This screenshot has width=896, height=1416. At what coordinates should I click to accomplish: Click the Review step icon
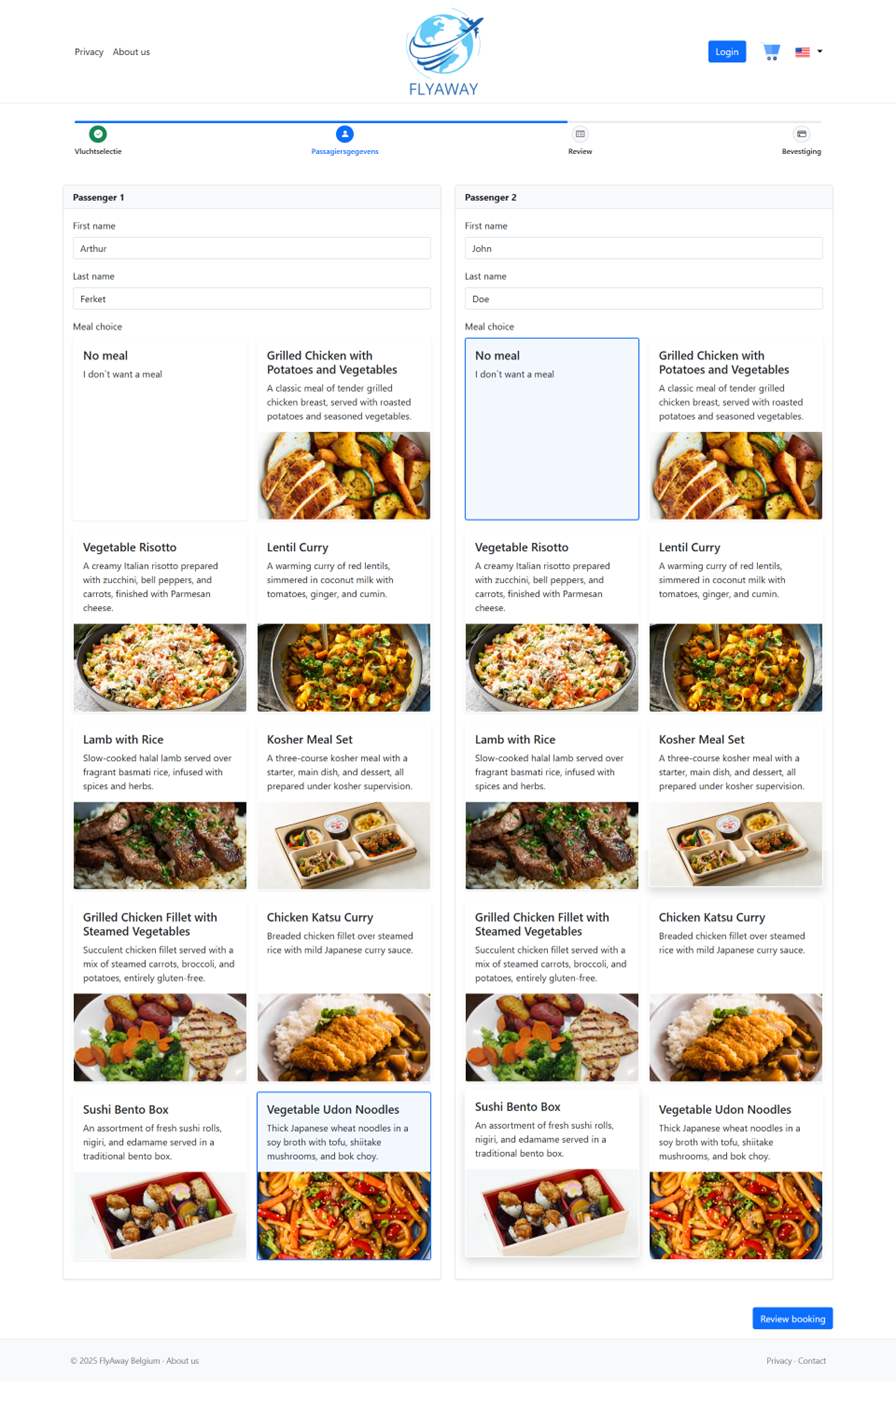click(x=580, y=134)
